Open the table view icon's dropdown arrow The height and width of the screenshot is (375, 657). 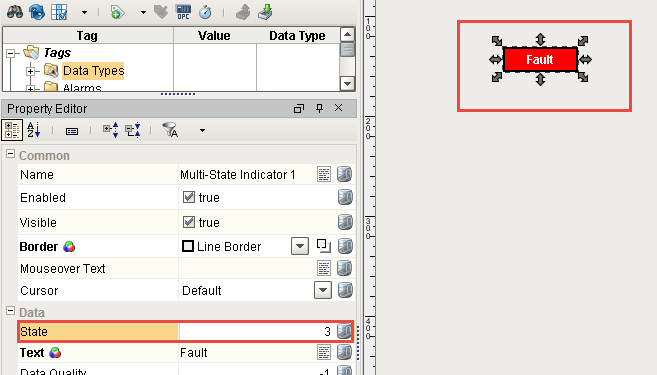pos(84,13)
